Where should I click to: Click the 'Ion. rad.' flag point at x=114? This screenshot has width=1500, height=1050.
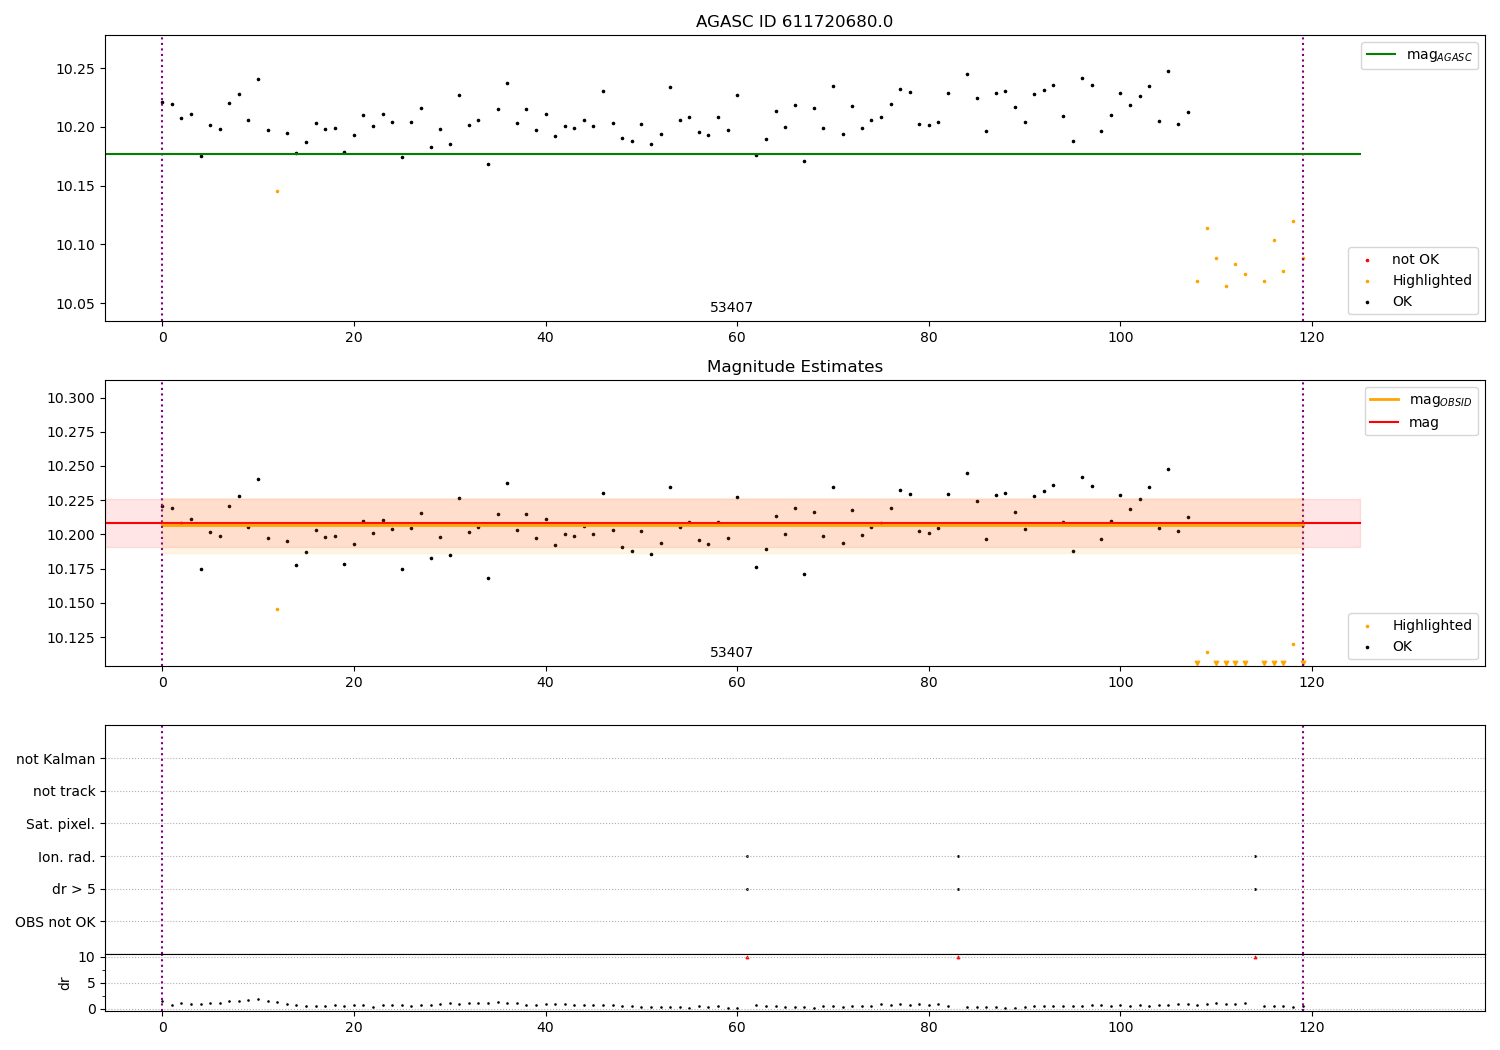1255,856
